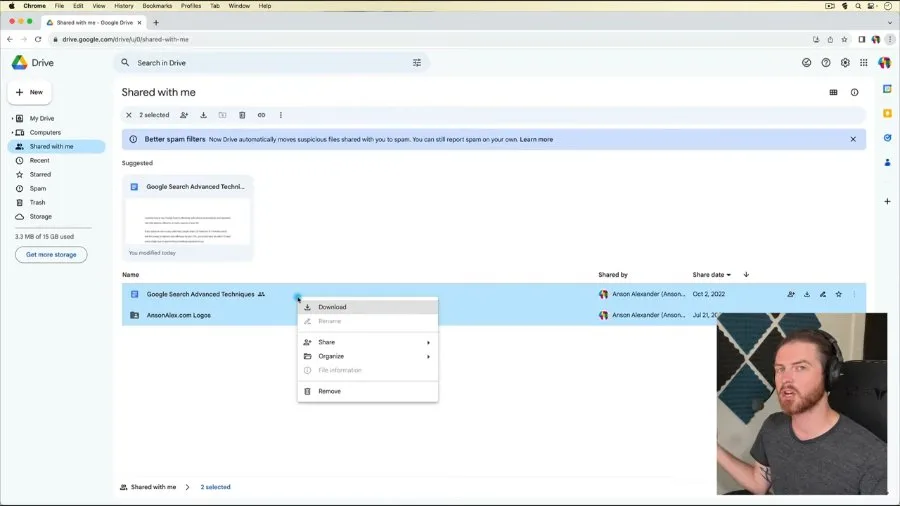Click download icon on Google Search Advanced Techniques row

tap(806, 294)
